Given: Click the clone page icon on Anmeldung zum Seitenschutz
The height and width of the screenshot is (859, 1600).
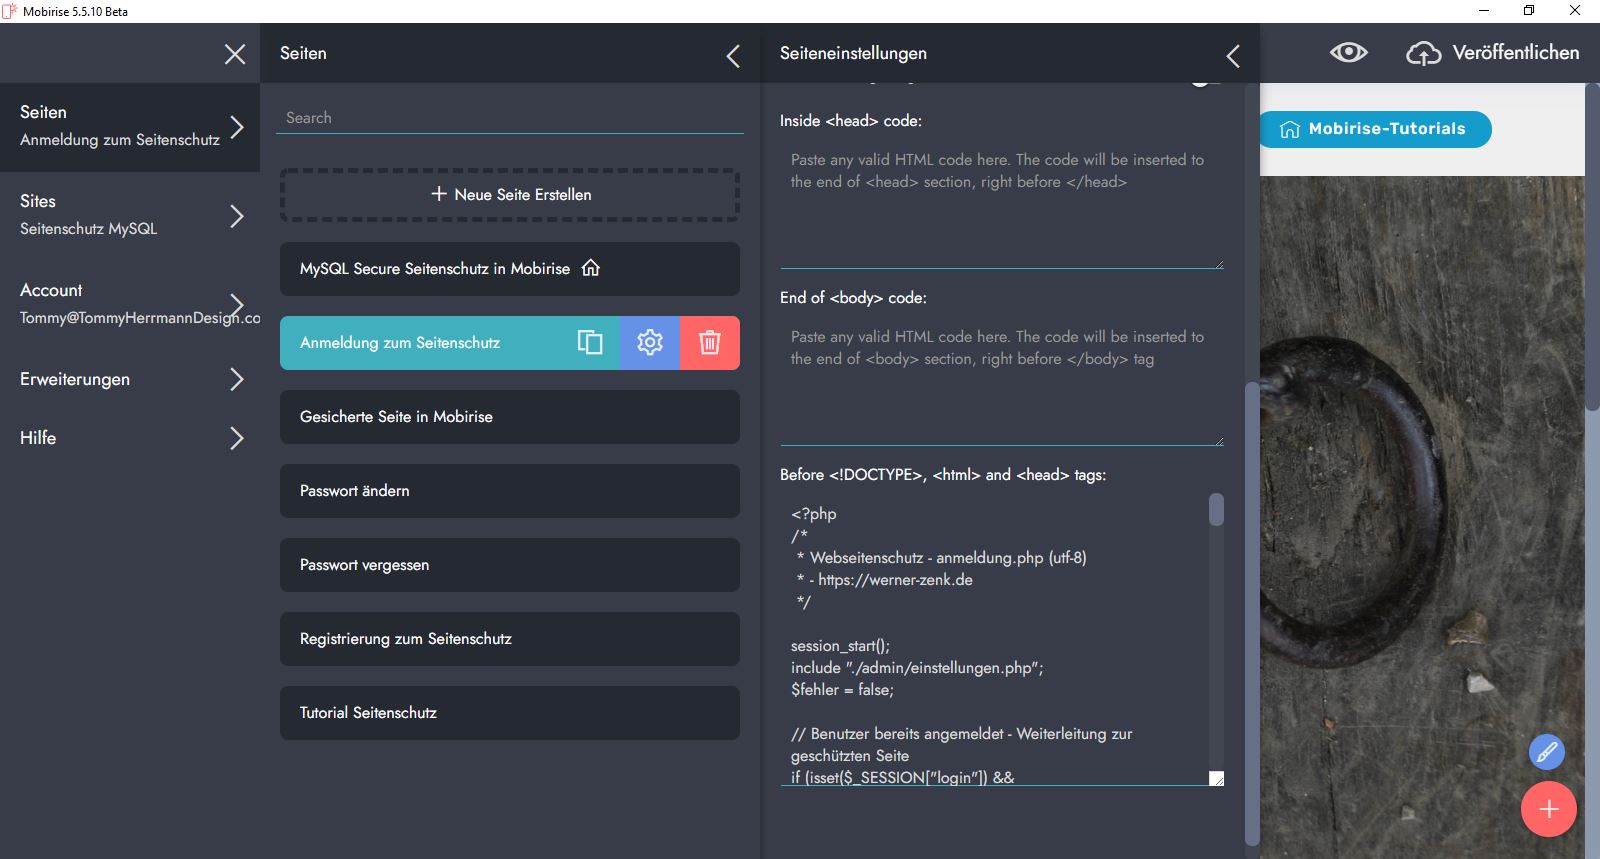Looking at the screenshot, I should coord(590,343).
